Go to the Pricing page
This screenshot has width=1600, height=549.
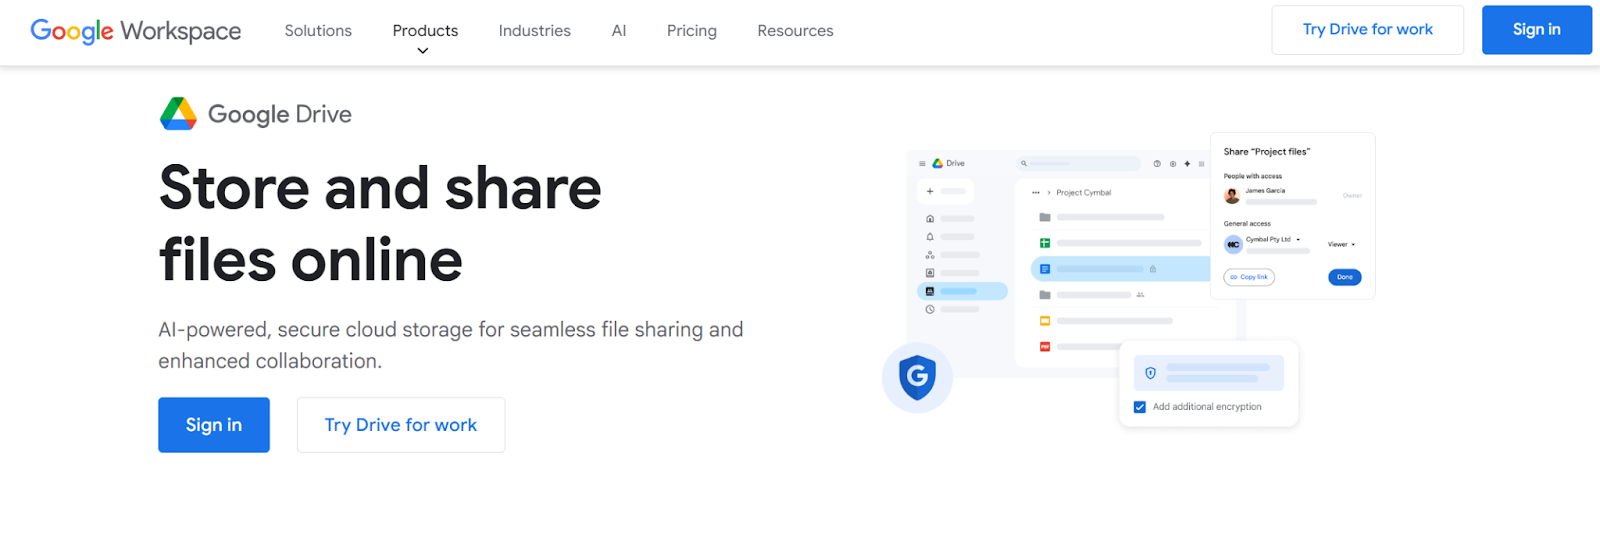(691, 31)
